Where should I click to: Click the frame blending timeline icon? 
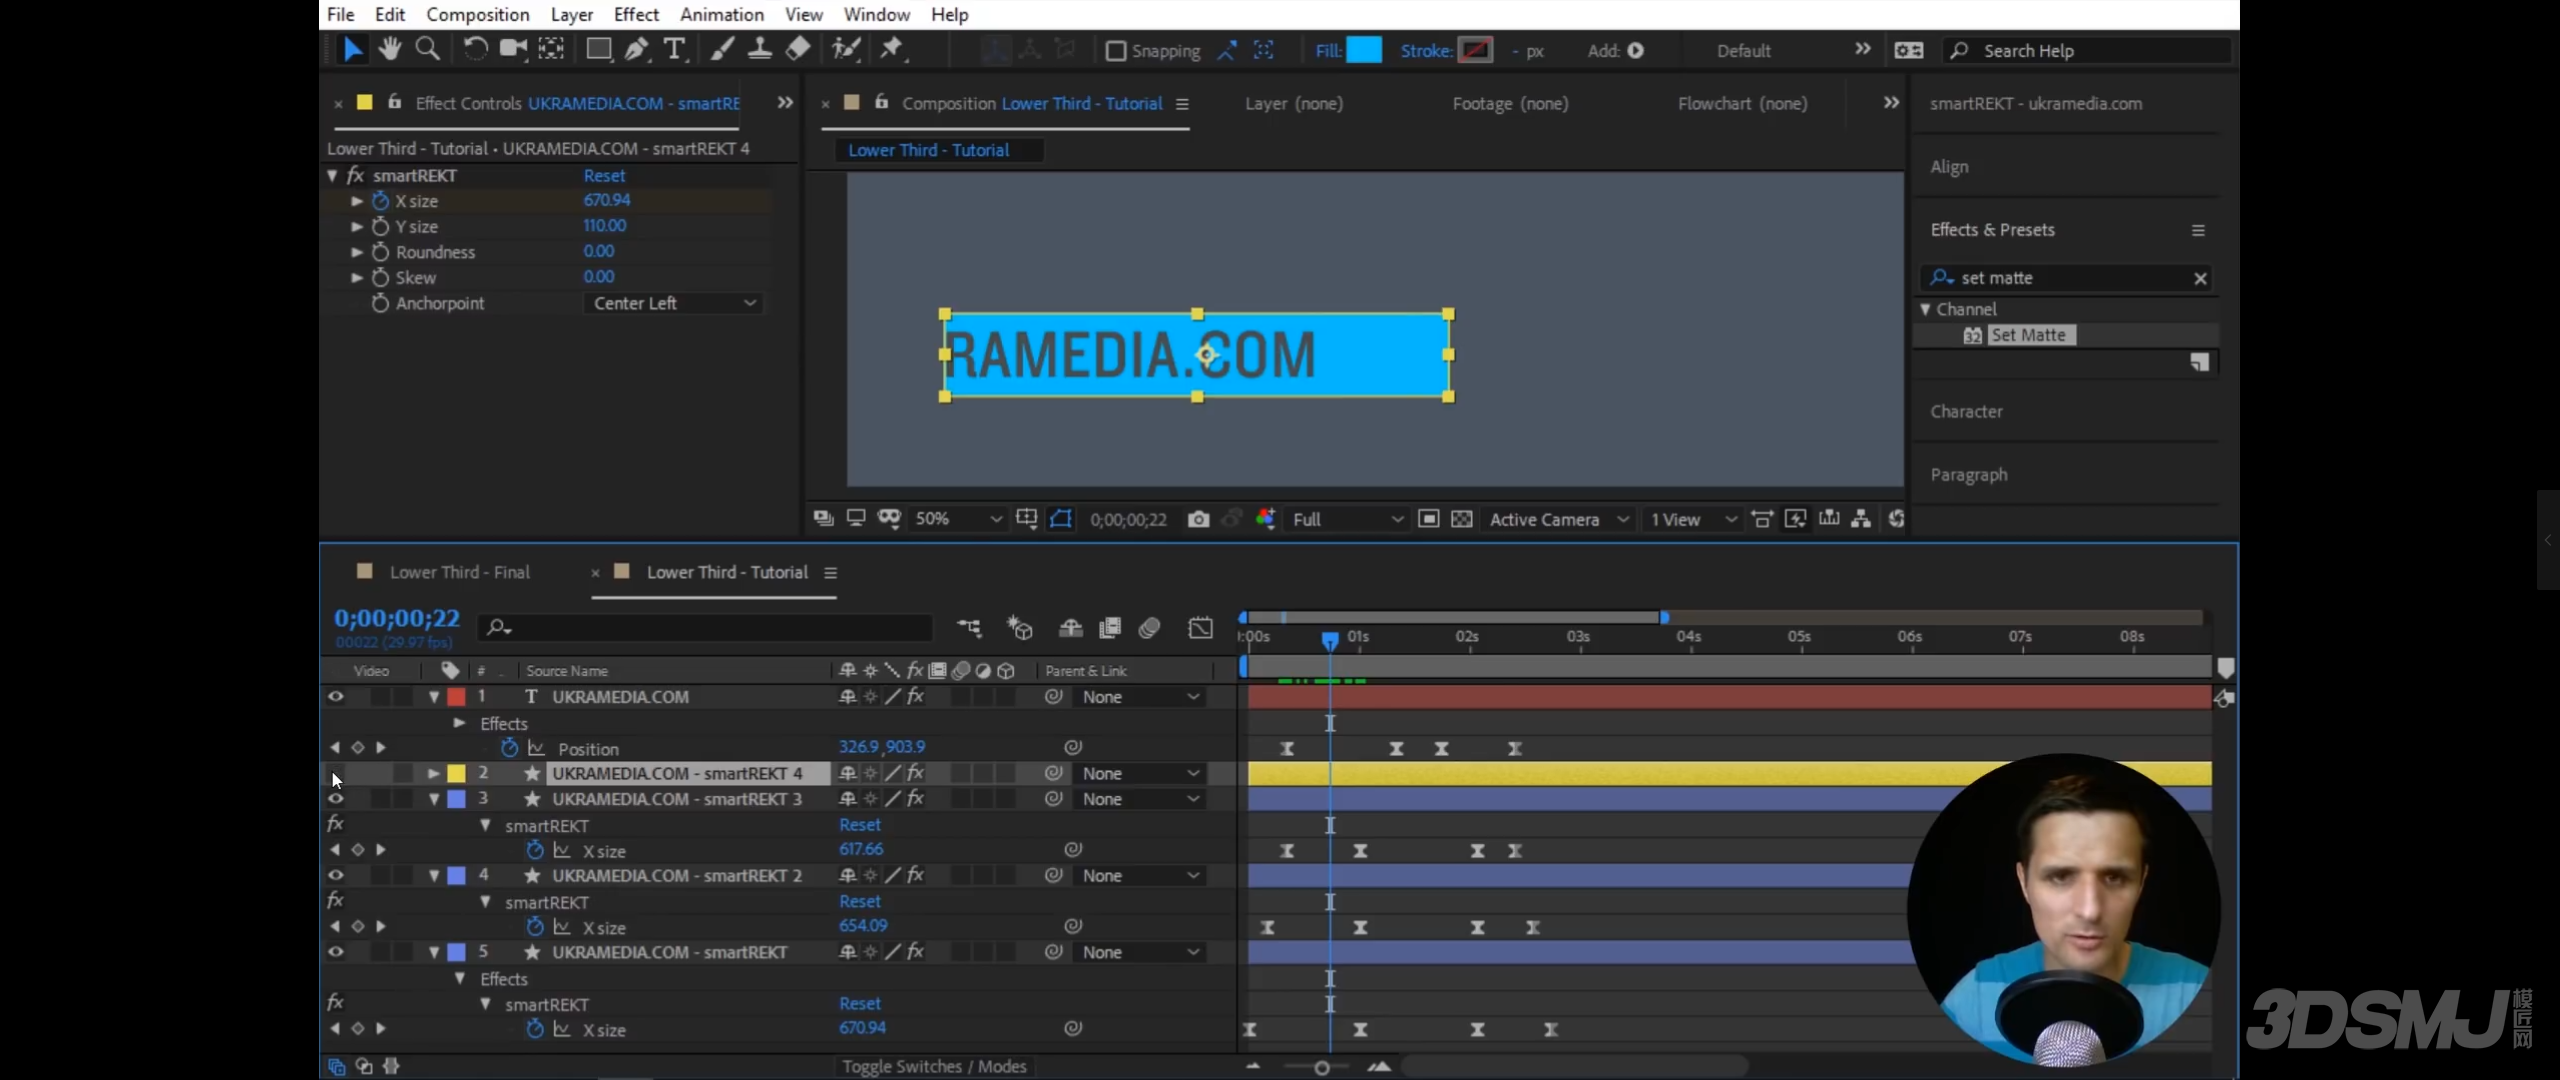(1110, 628)
